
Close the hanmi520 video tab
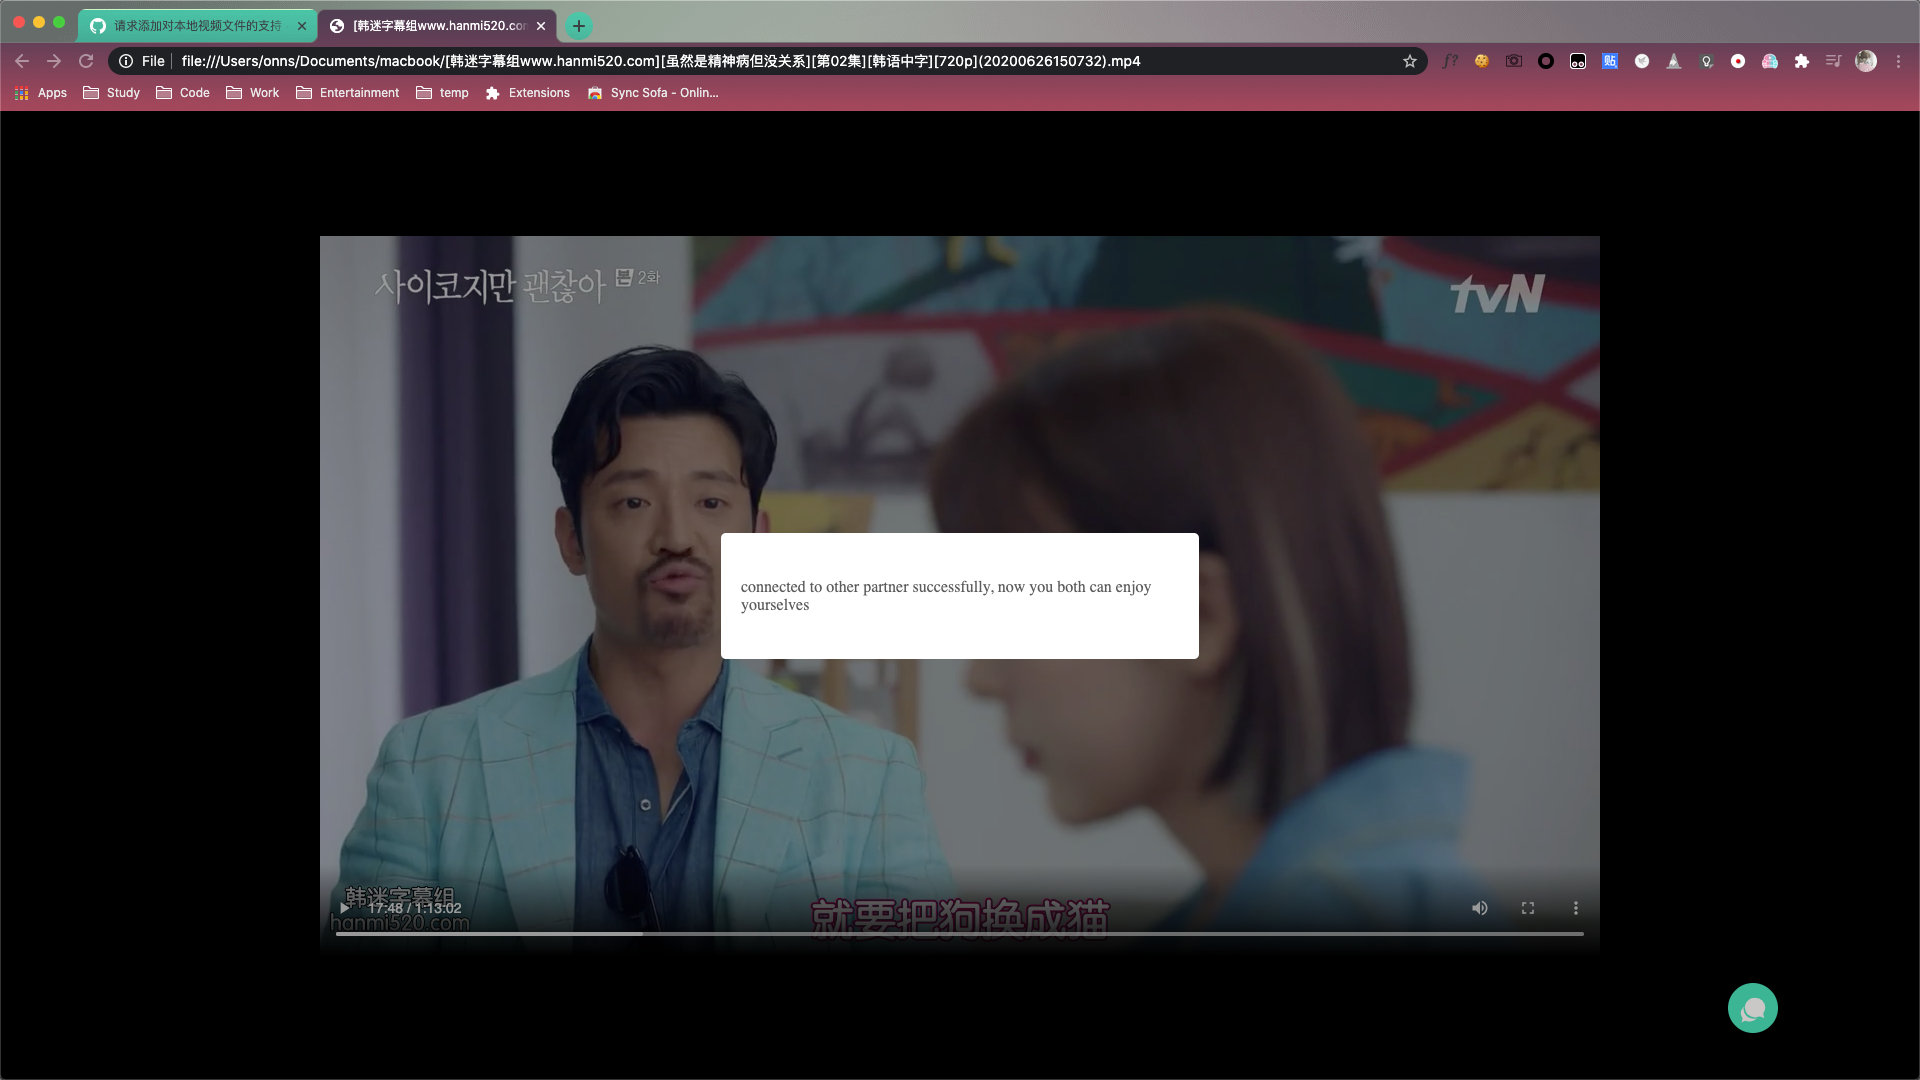[x=541, y=26]
